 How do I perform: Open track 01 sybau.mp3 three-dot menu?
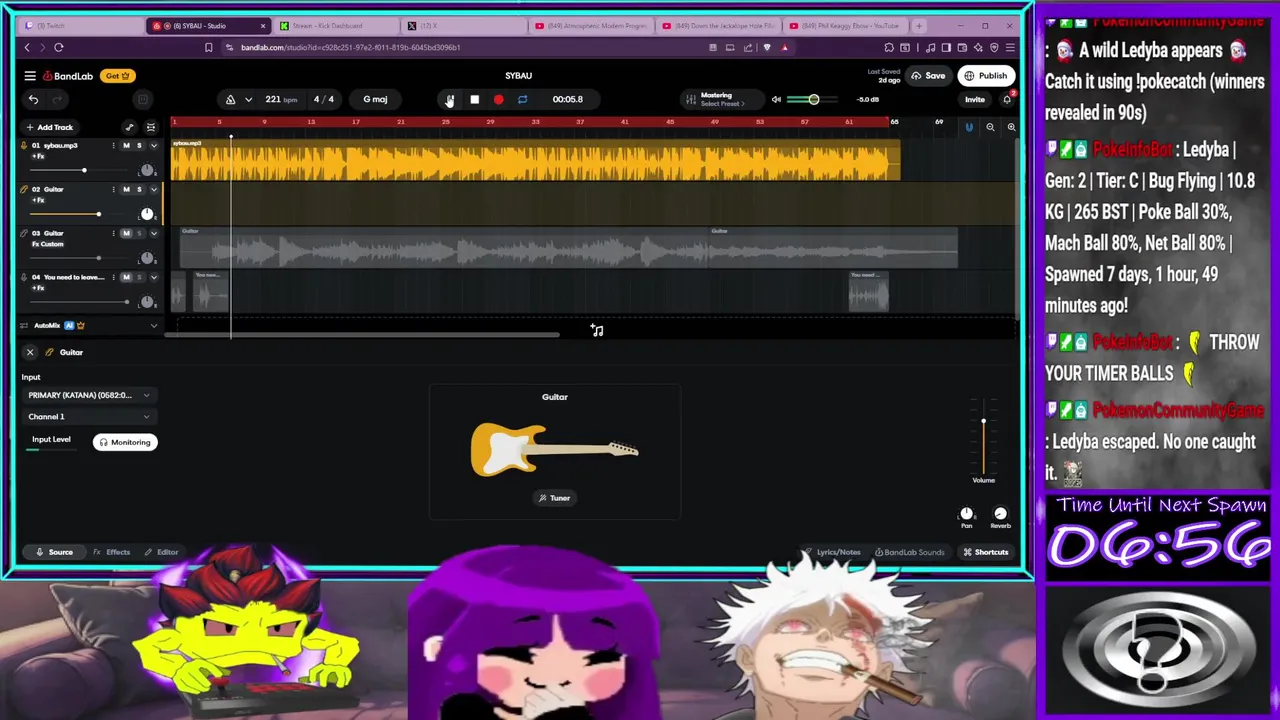(112, 146)
